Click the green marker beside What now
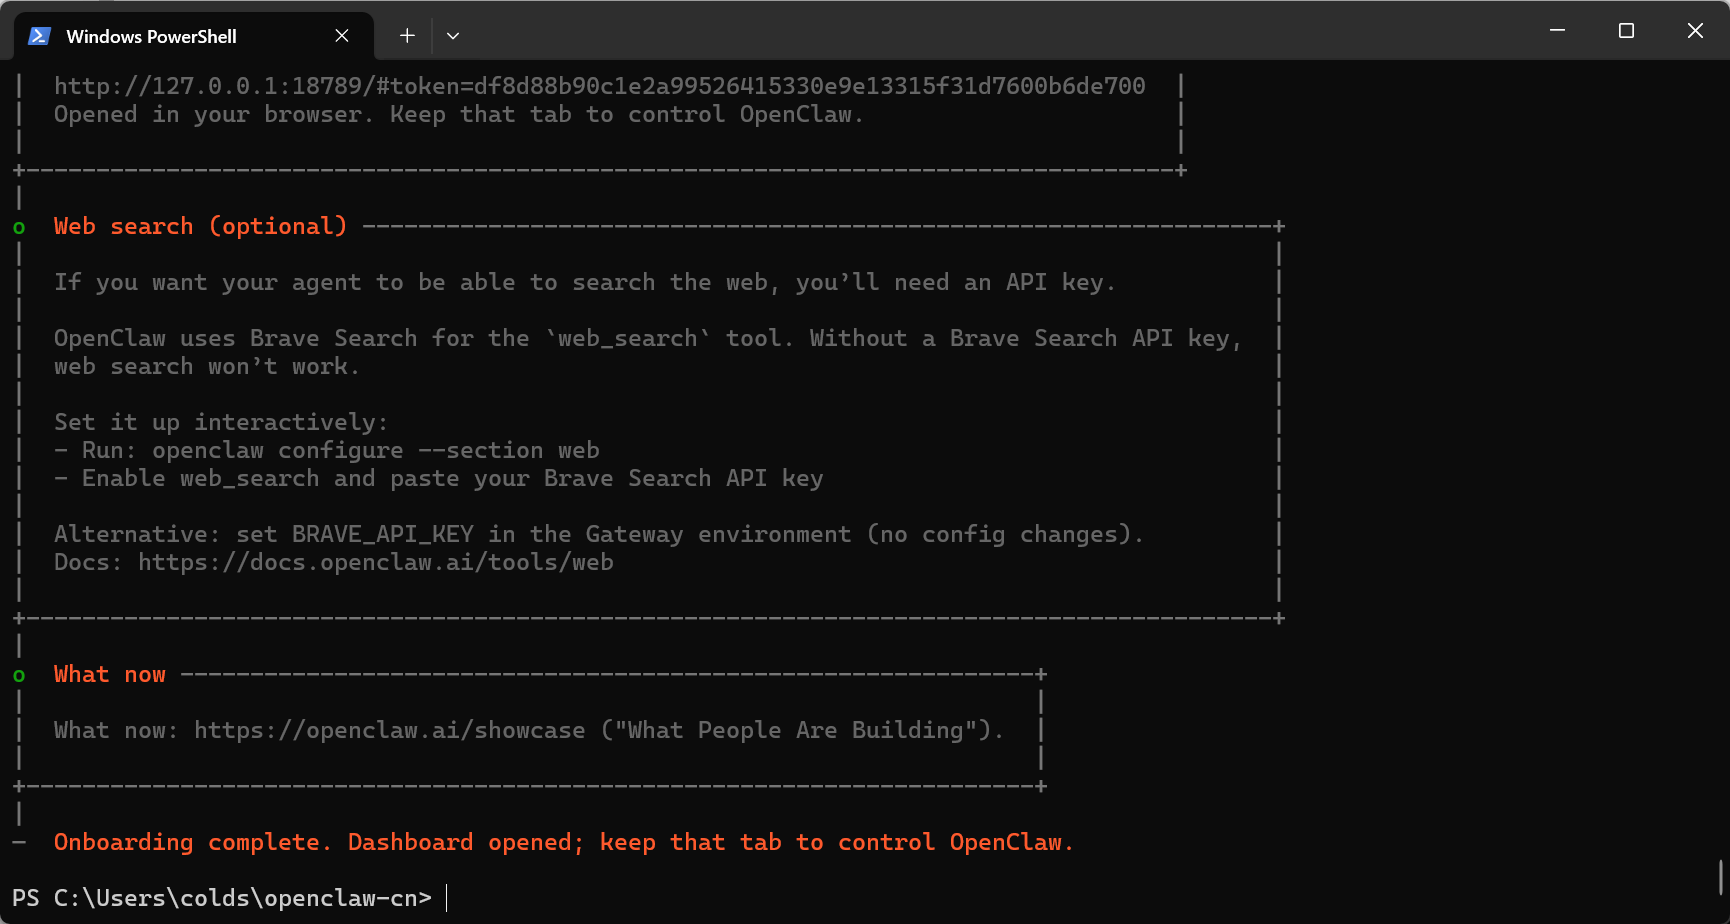Screen dimensions: 1730x924 (19, 675)
